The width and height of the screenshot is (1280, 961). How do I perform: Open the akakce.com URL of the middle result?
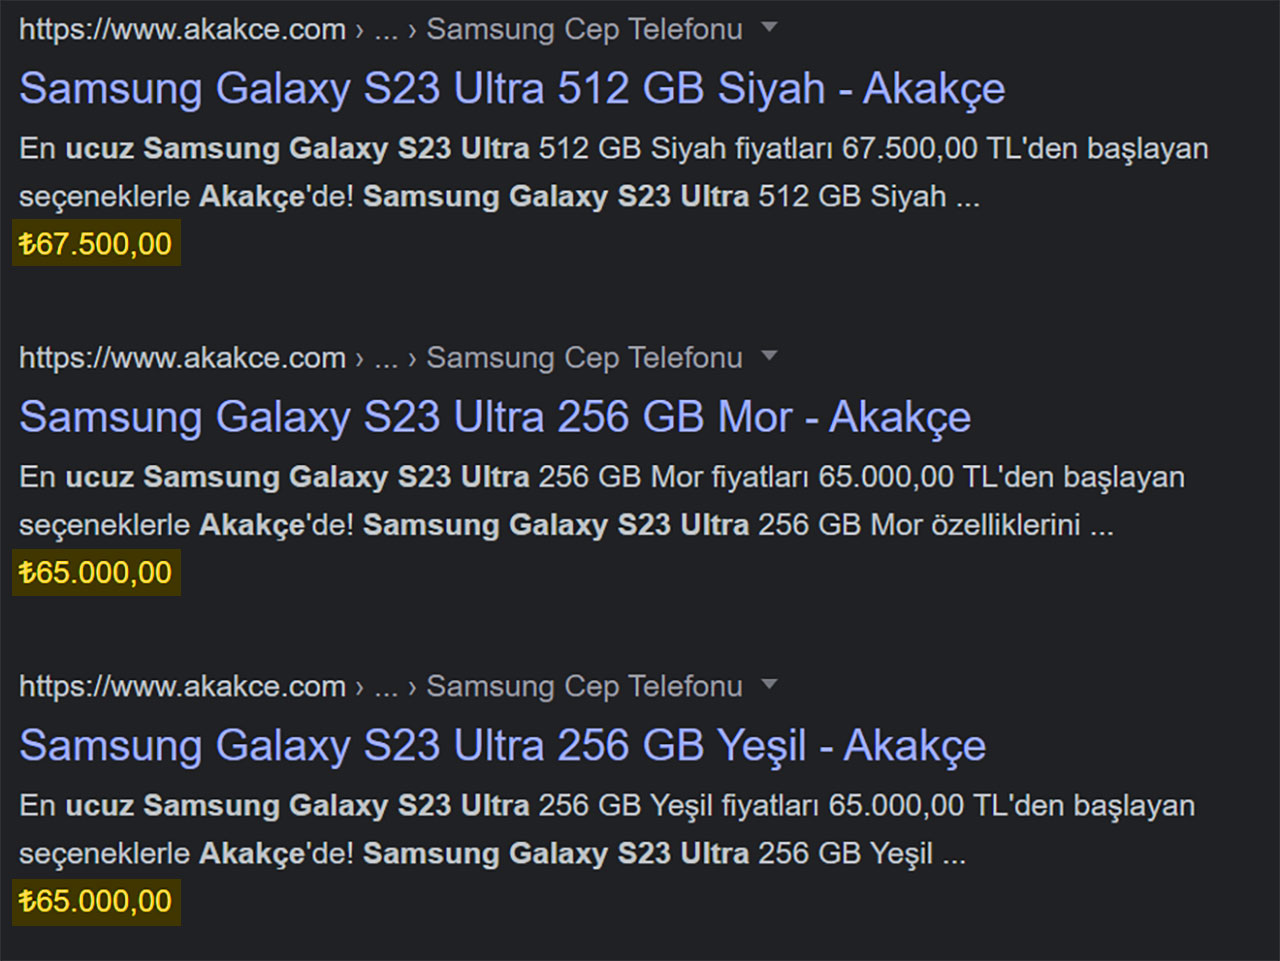(181, 357)
